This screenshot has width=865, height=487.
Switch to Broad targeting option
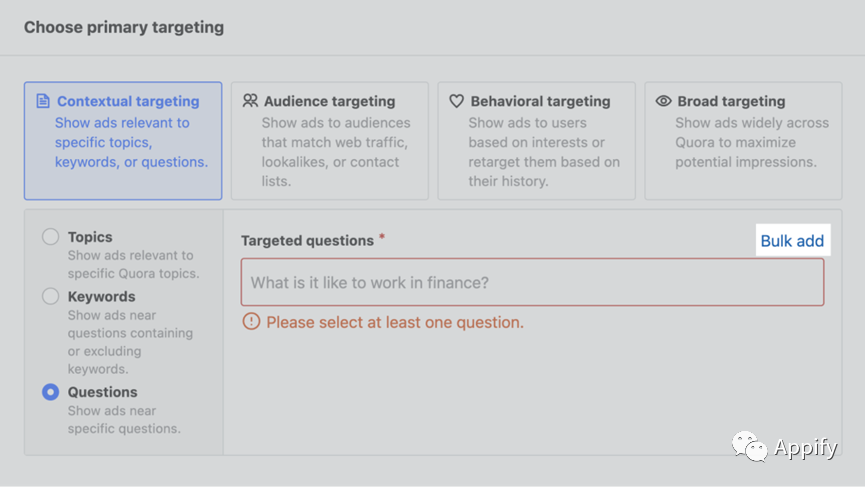(x=744, y=141)
